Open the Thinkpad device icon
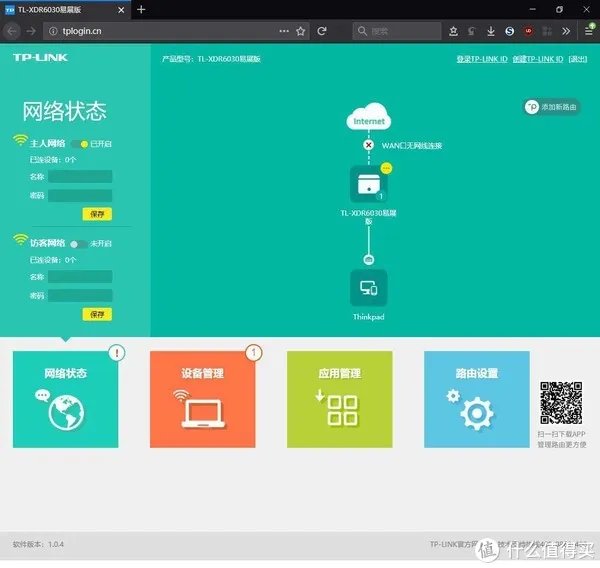 pos(368,288)
